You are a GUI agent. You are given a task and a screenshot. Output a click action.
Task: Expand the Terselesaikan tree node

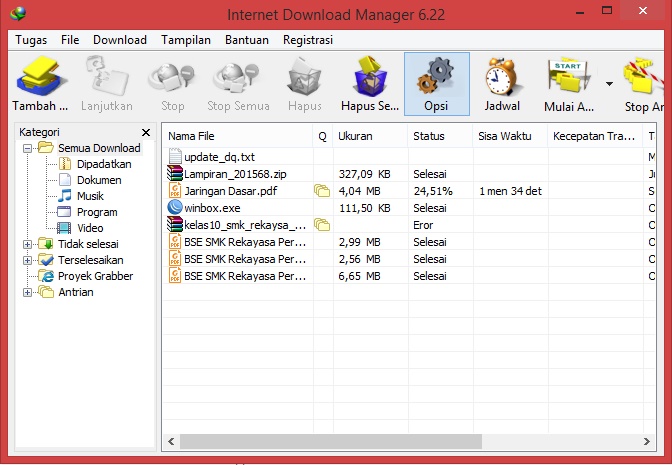click(x=27, y=260)
